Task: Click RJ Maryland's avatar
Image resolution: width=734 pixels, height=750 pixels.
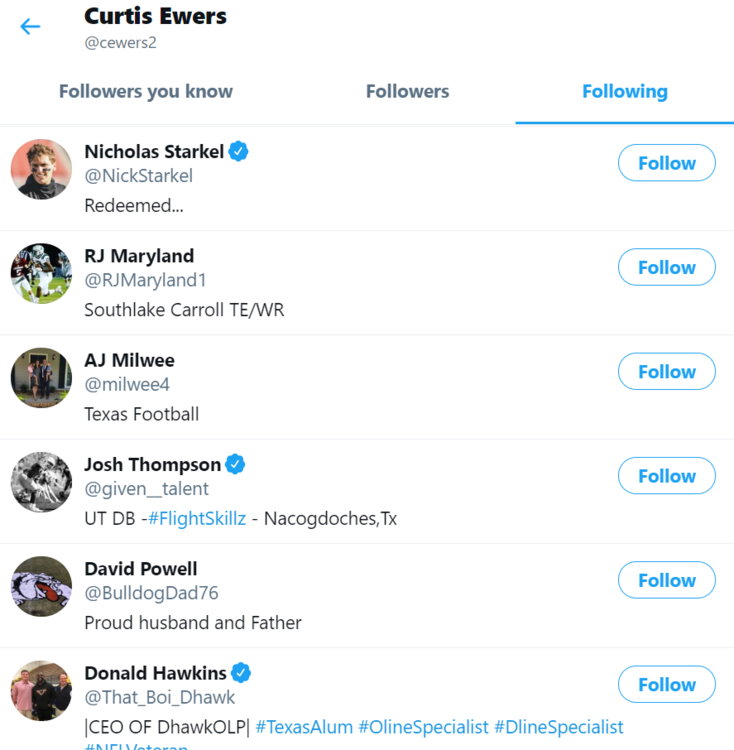Action: (41, 274)
